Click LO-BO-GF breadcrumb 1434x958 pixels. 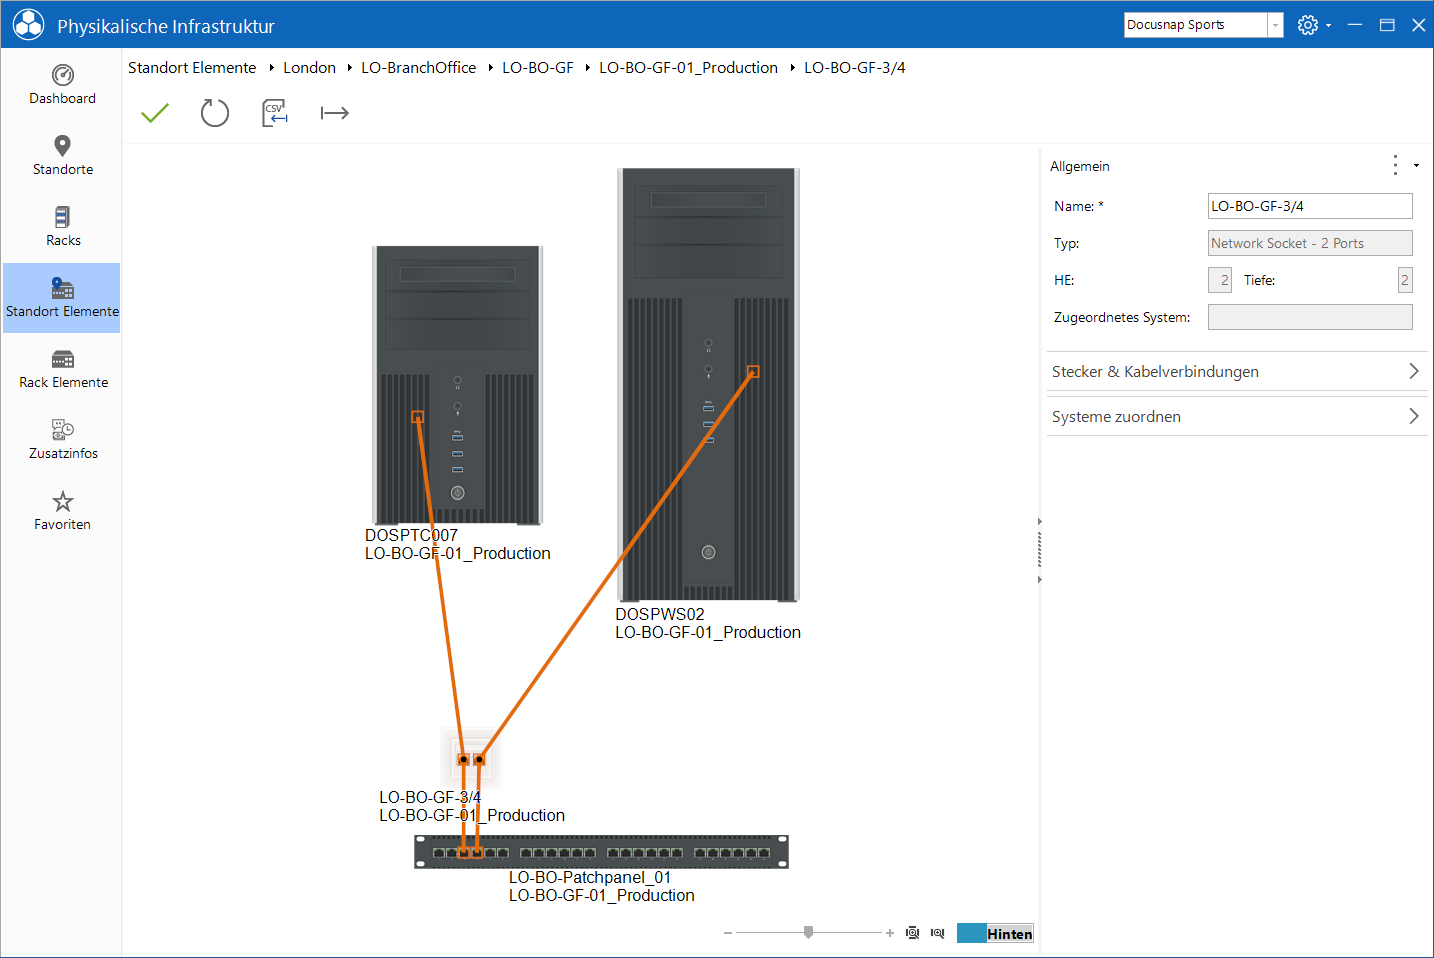click(x=538, y=68)
